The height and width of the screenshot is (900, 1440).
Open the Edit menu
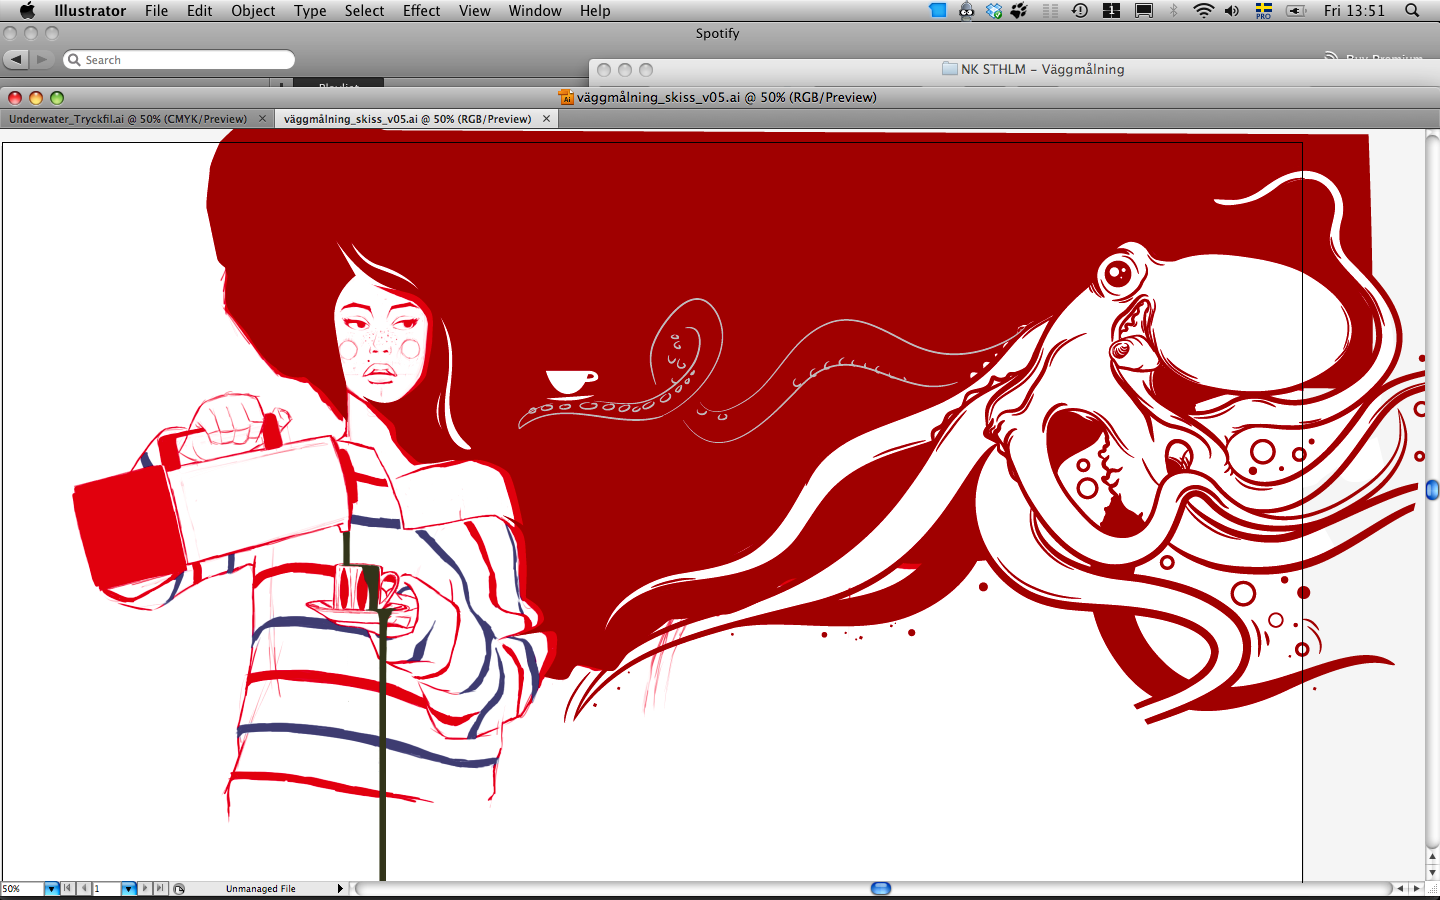199,11
